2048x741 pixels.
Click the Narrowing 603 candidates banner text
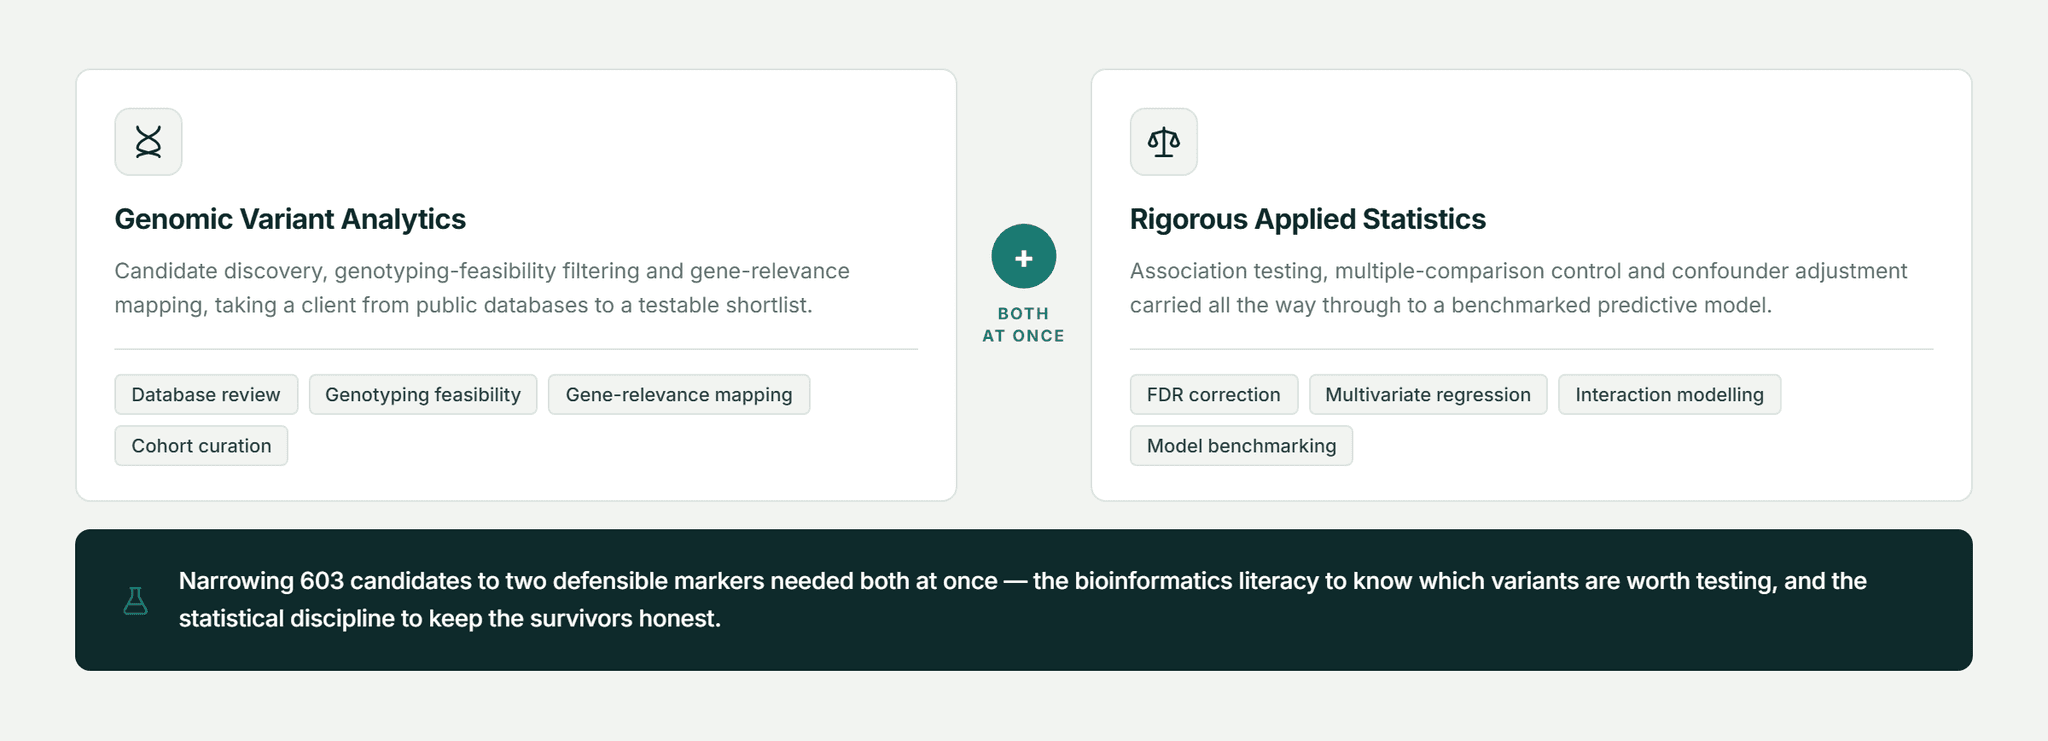1023,600
